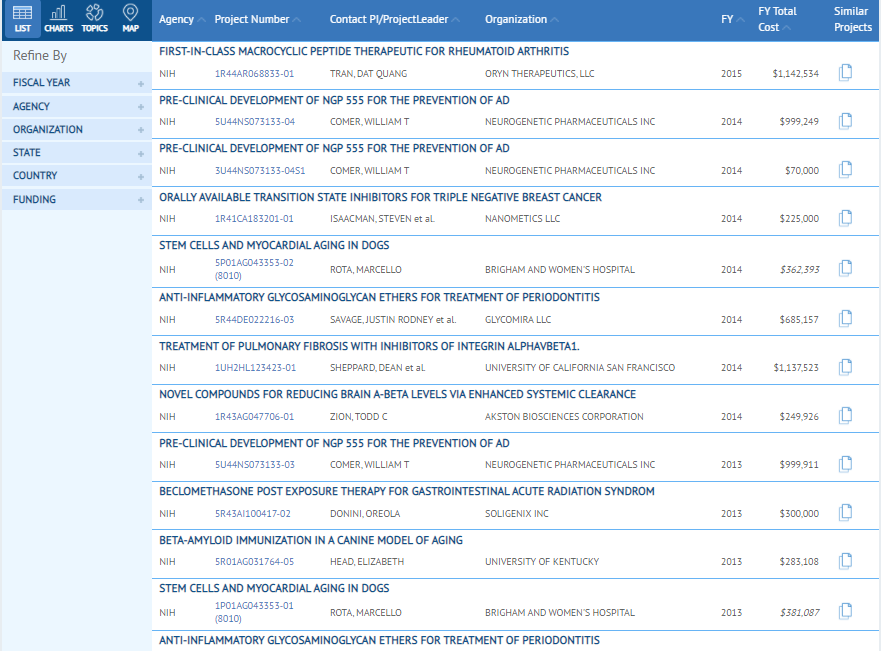Click the Similar Projects column header
The height and width of the screenshot is (651, 881).
click(x=852, y=19)
